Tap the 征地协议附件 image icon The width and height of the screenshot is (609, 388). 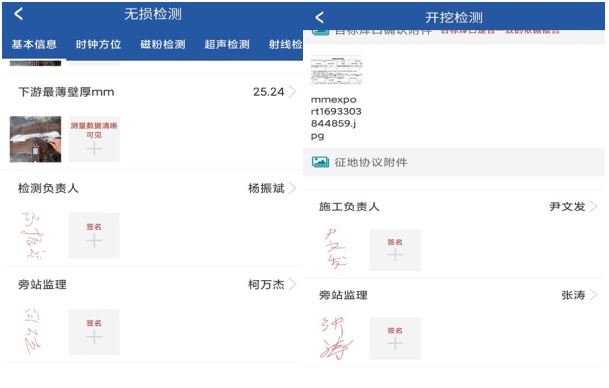(x=320, y=162)
